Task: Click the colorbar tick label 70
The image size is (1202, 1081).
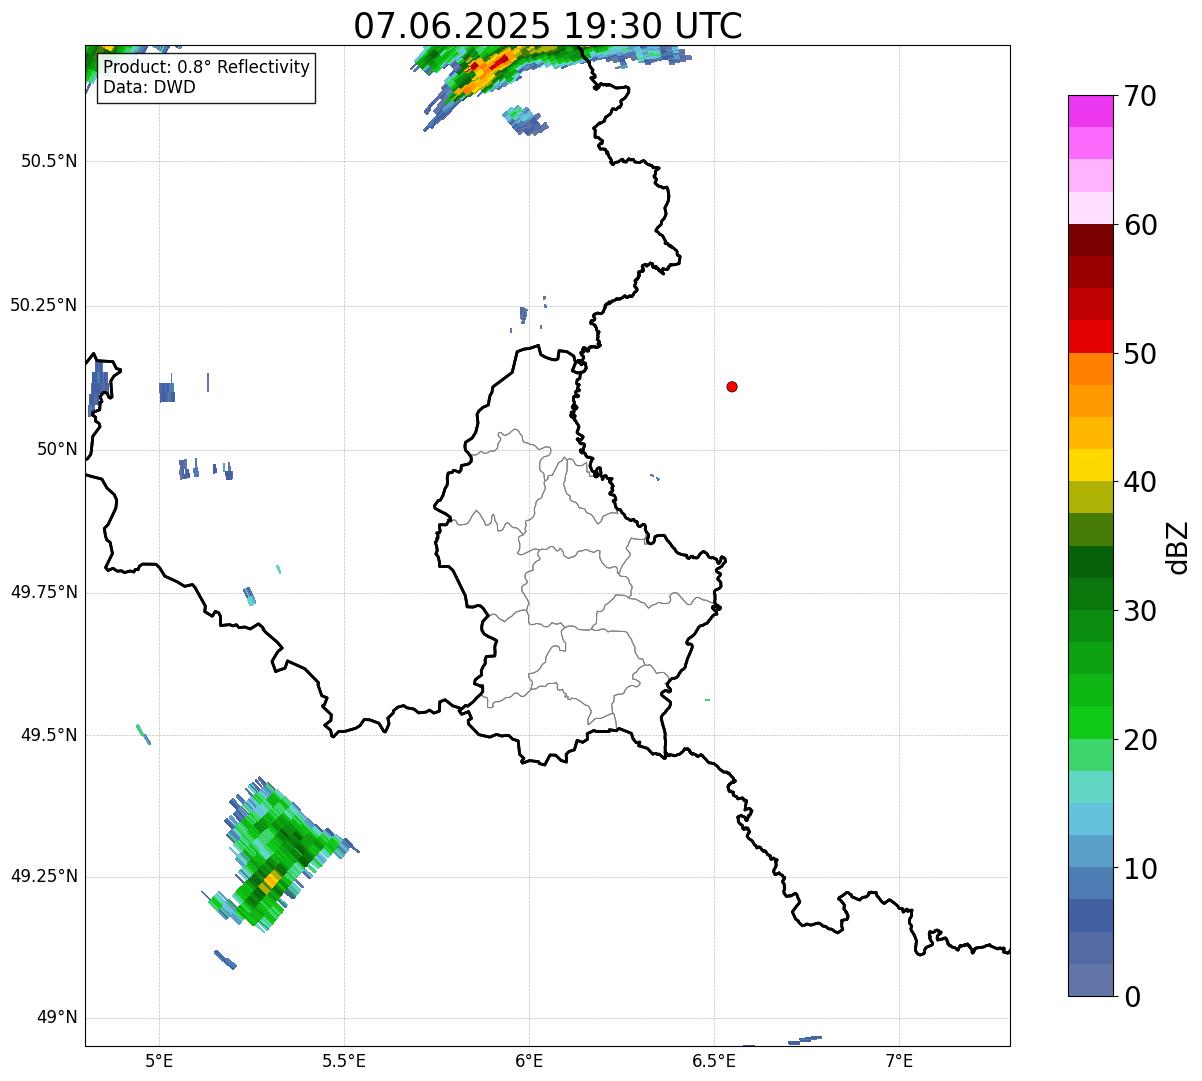Action: pos(1141,97)
